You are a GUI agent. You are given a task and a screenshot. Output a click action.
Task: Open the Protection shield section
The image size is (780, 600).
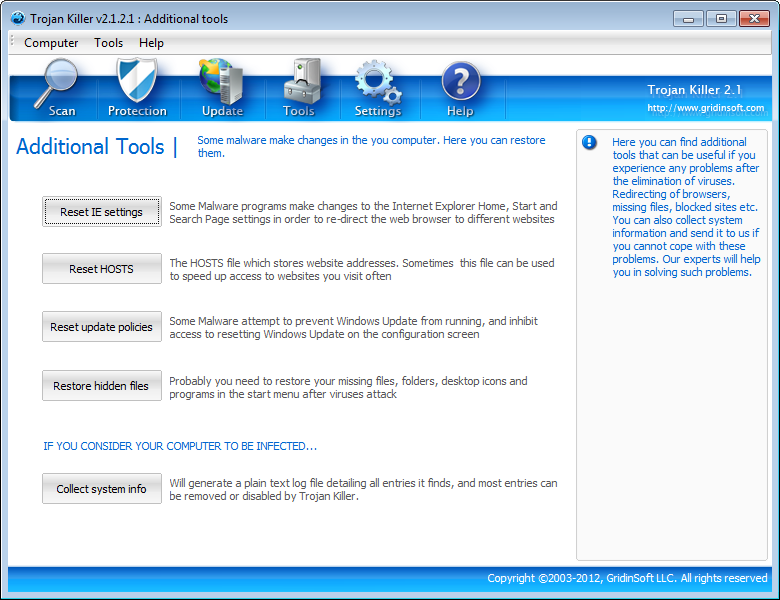[x=137, y=89]
